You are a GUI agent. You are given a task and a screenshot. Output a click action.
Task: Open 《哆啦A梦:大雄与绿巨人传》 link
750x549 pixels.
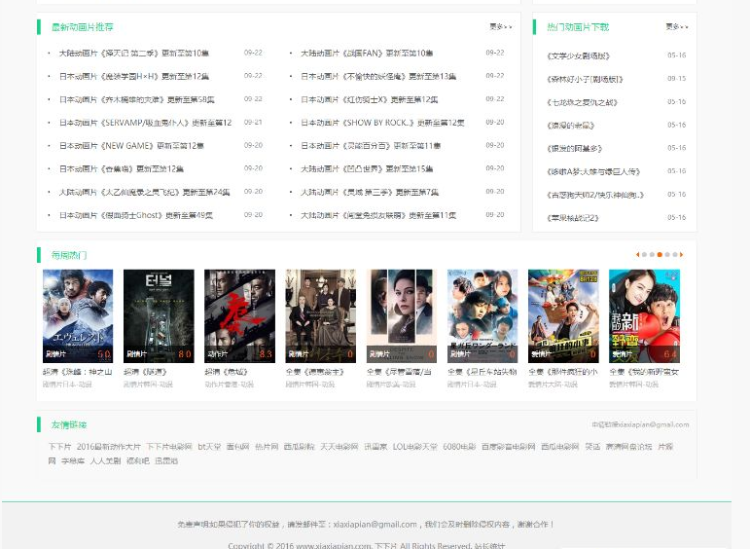point(594,172)
